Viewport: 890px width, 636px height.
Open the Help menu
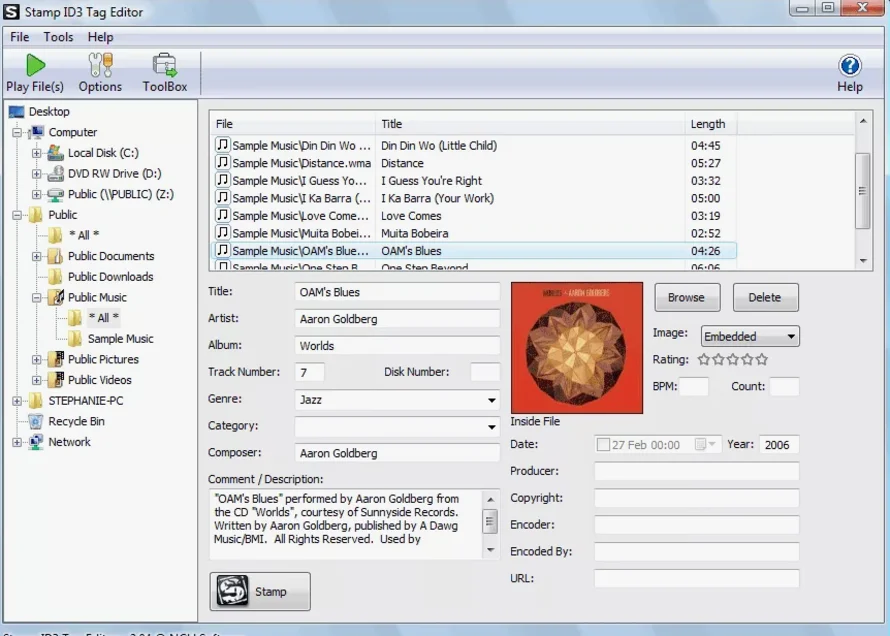[100, 37]
